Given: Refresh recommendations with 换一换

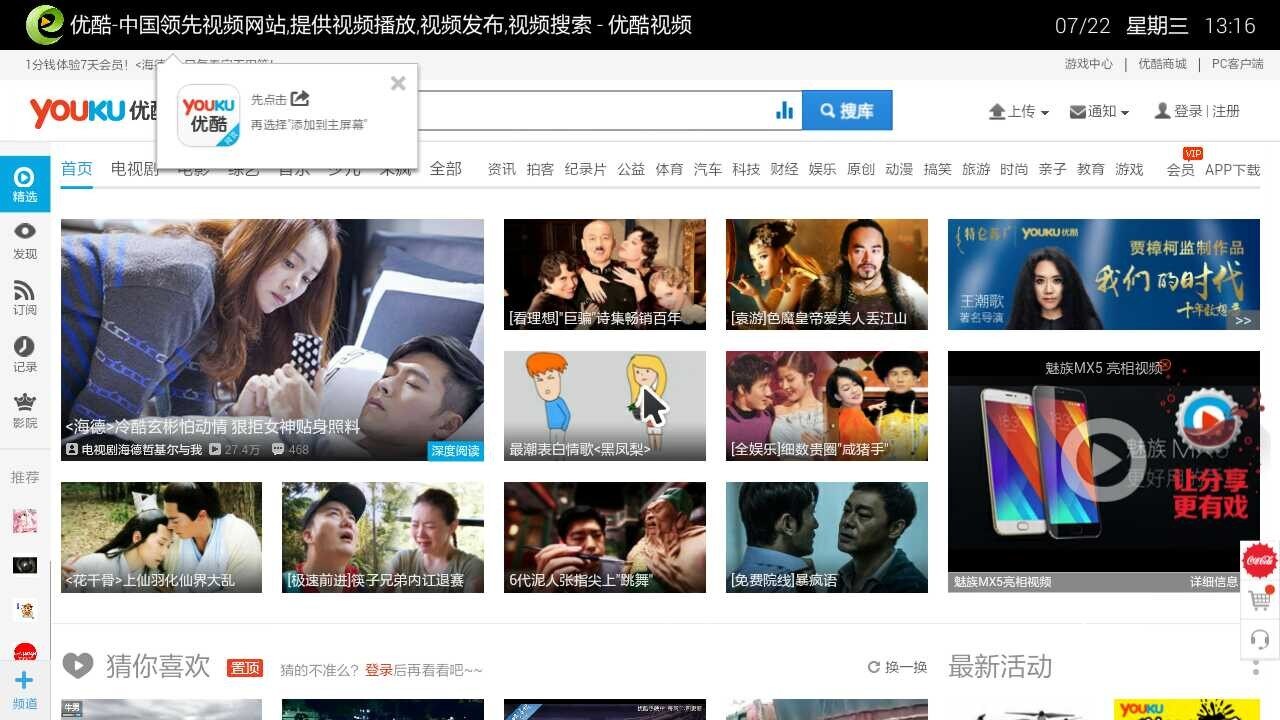Looking at the screenshot, I should coord(897,667).
